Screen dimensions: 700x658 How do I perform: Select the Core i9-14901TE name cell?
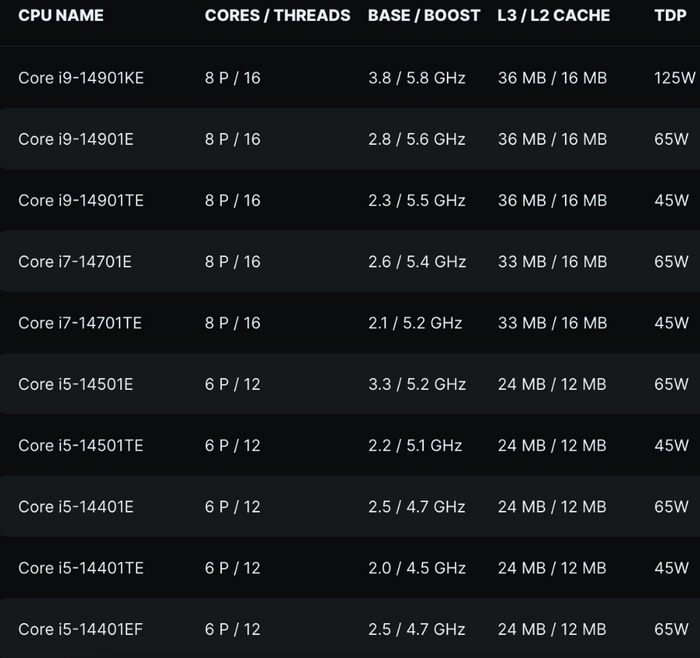coord(81,200)
